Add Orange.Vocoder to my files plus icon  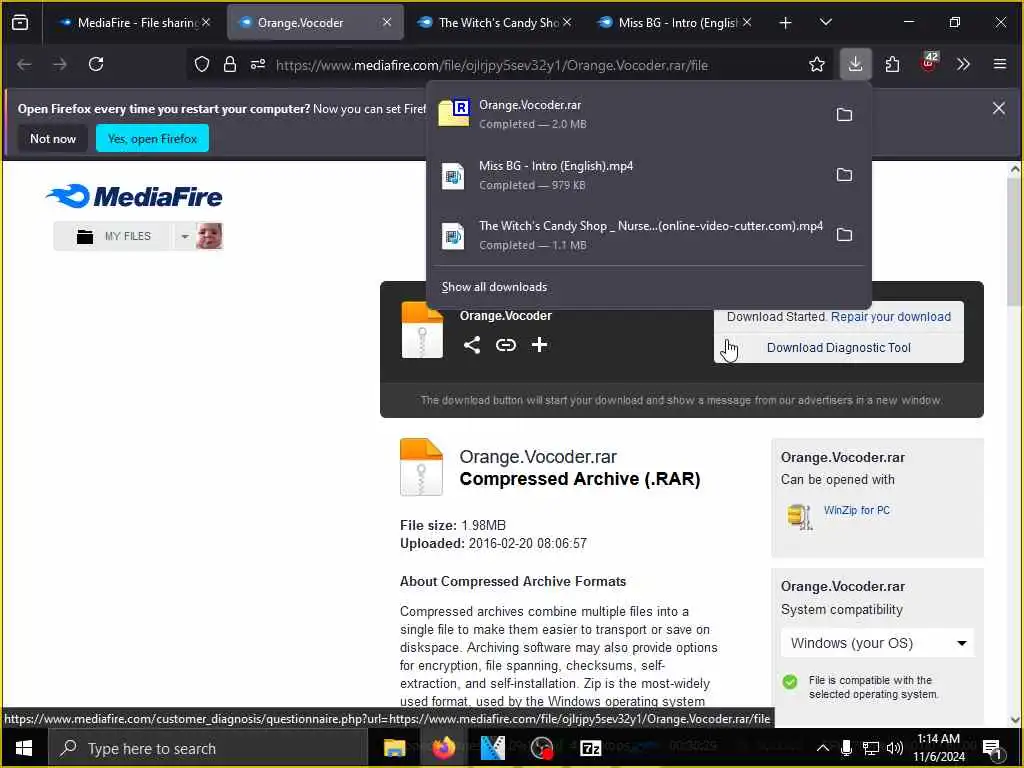[x=539, y=345]
